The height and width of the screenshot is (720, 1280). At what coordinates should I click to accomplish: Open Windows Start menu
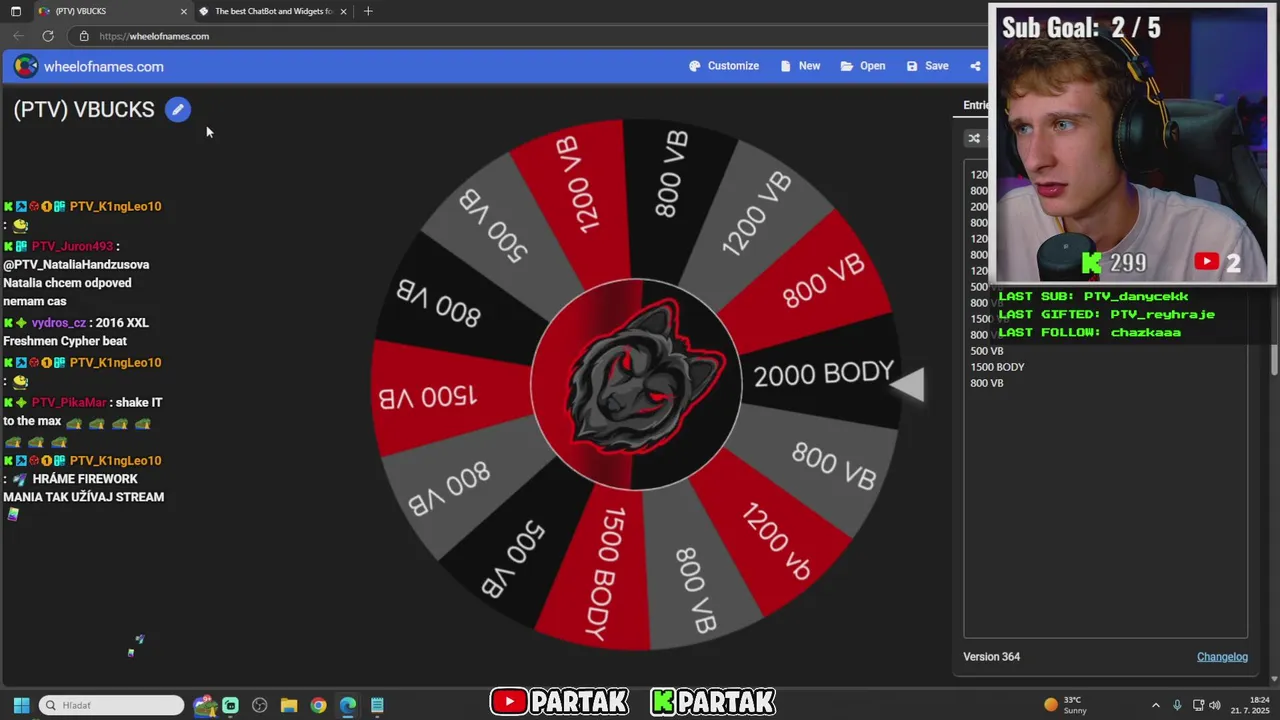click(21, 705)
